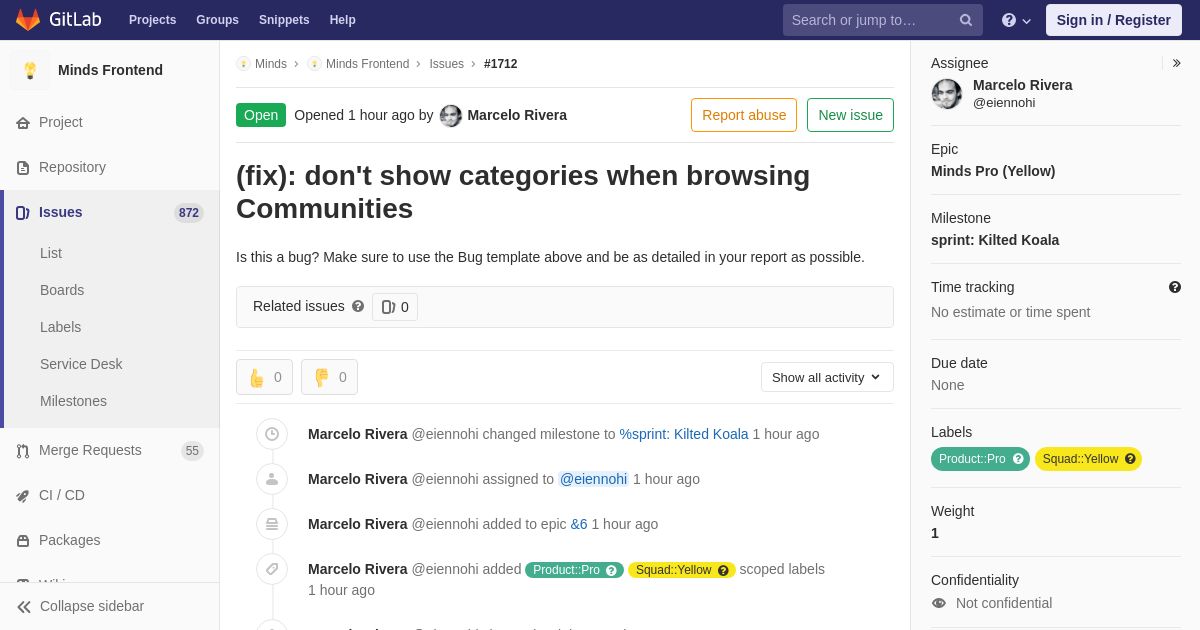Collapse the right sidebar with double chevron
This screenshot has width=1200, height=630.
1176,63
